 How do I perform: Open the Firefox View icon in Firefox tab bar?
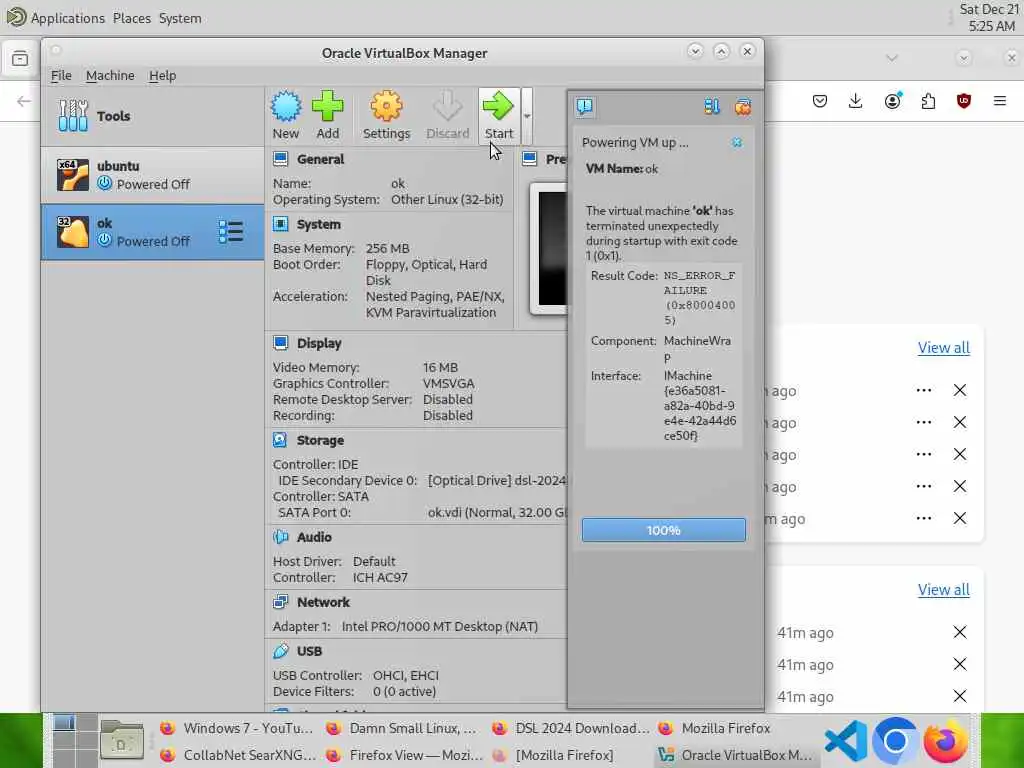tap(20, 59)
